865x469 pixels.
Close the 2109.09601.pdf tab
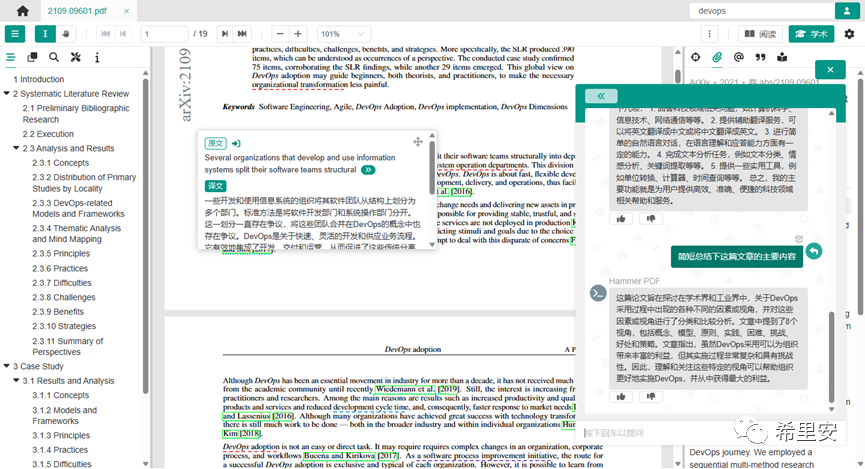(x=126, y=11)
